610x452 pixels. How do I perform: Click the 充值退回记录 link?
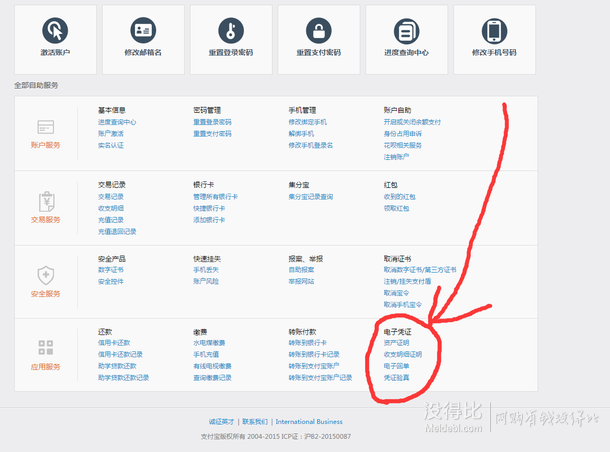[x=117, y=232]
